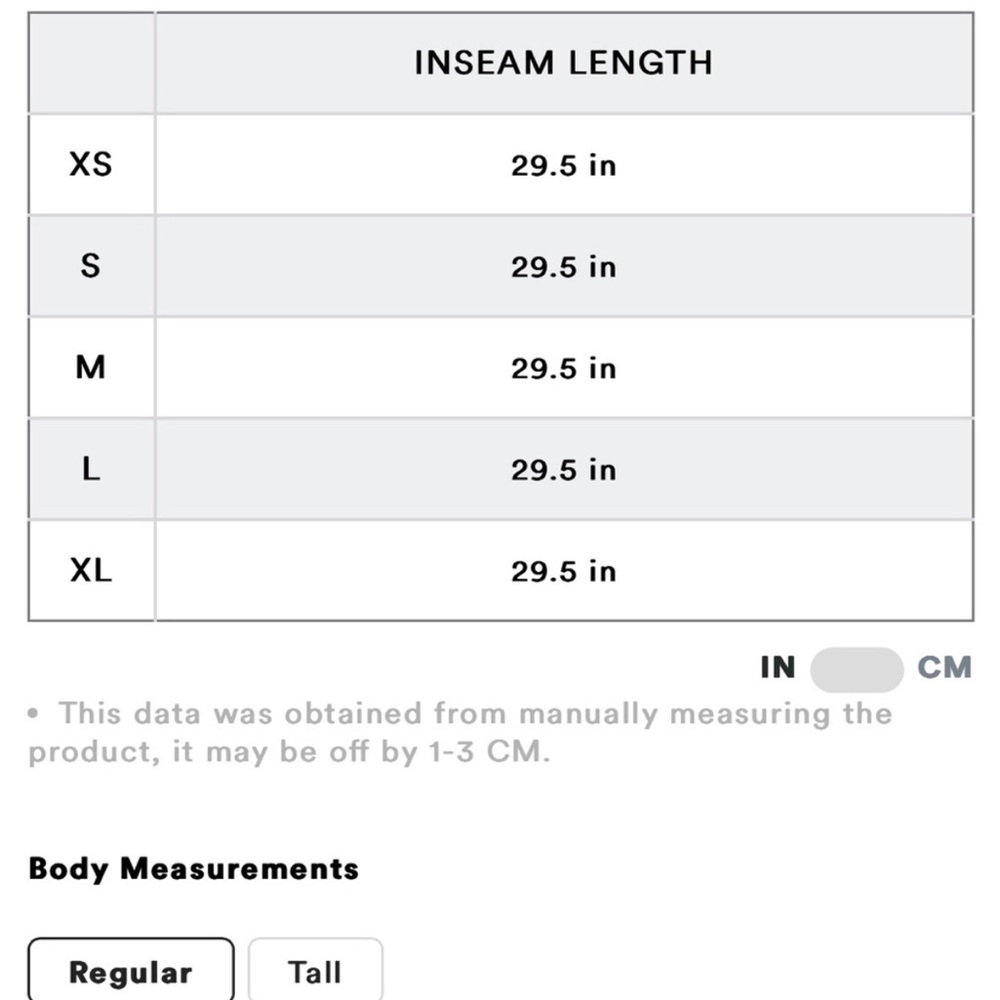Image resolution: width=1000 pixels, height=1000 pixels.
Task: Select the CM unit label
Action: pos(945,668)
